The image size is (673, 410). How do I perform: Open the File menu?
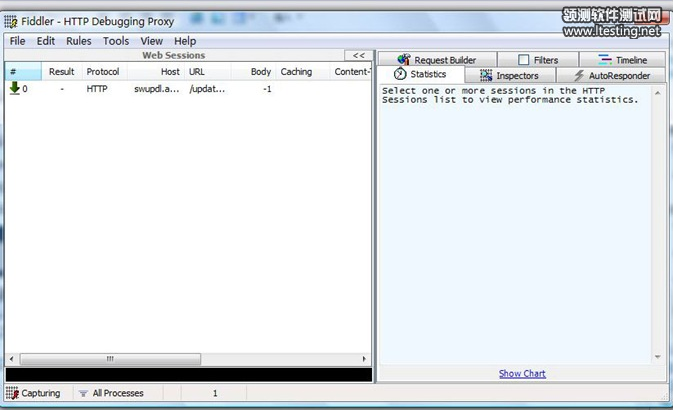coord(18,41)
